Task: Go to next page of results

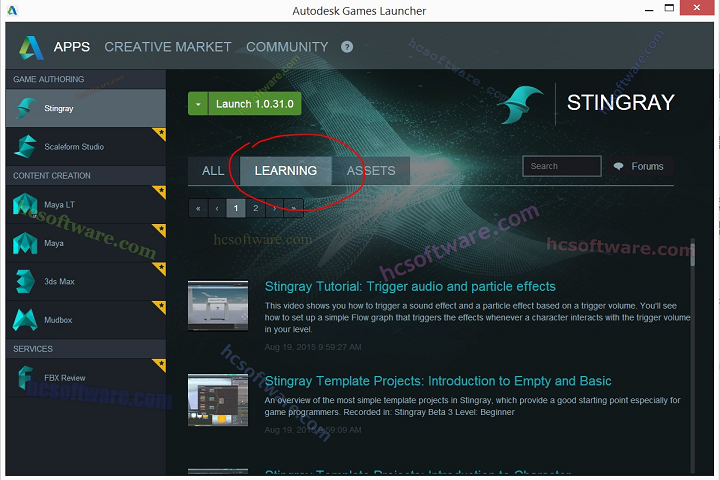Action: 274,208
